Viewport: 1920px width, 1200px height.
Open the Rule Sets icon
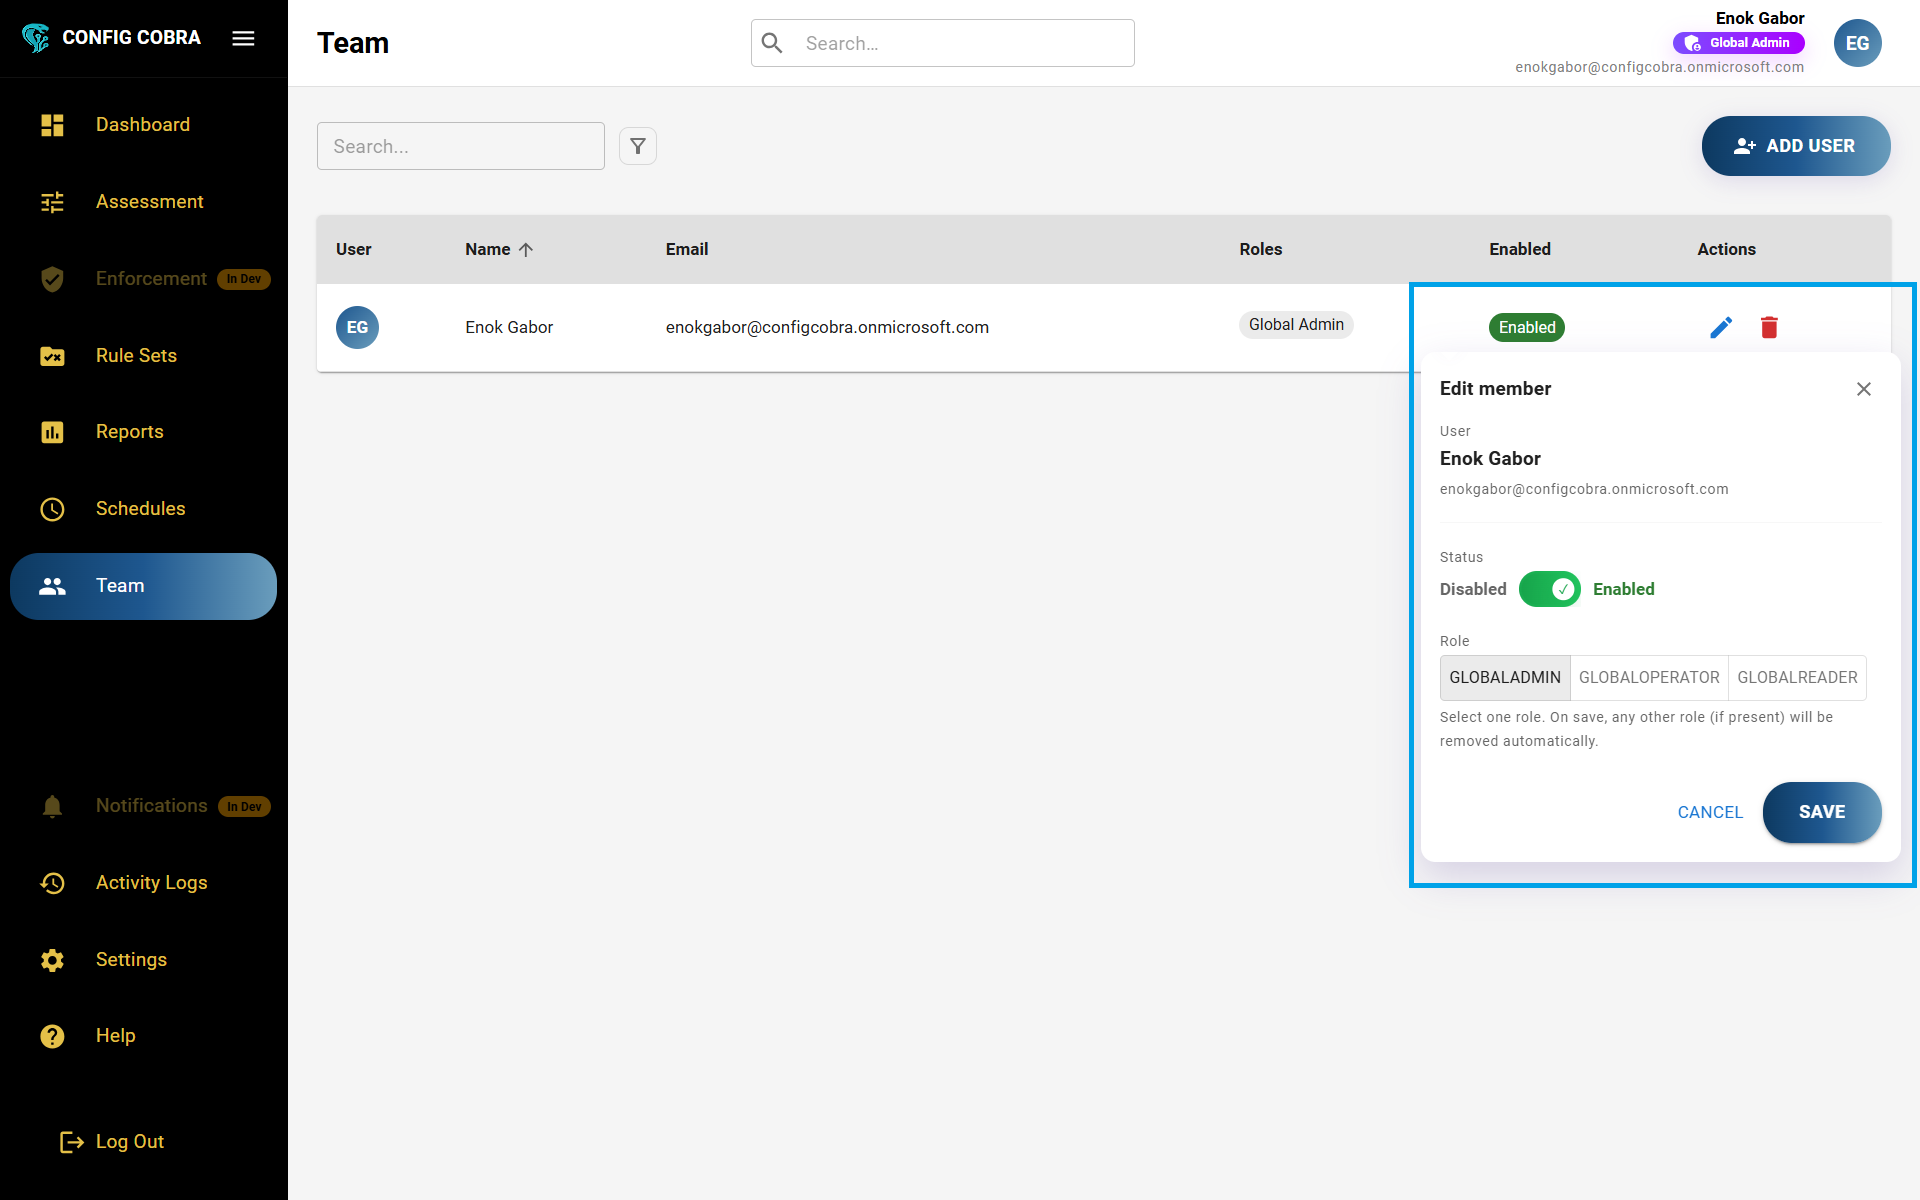[52, 356]
